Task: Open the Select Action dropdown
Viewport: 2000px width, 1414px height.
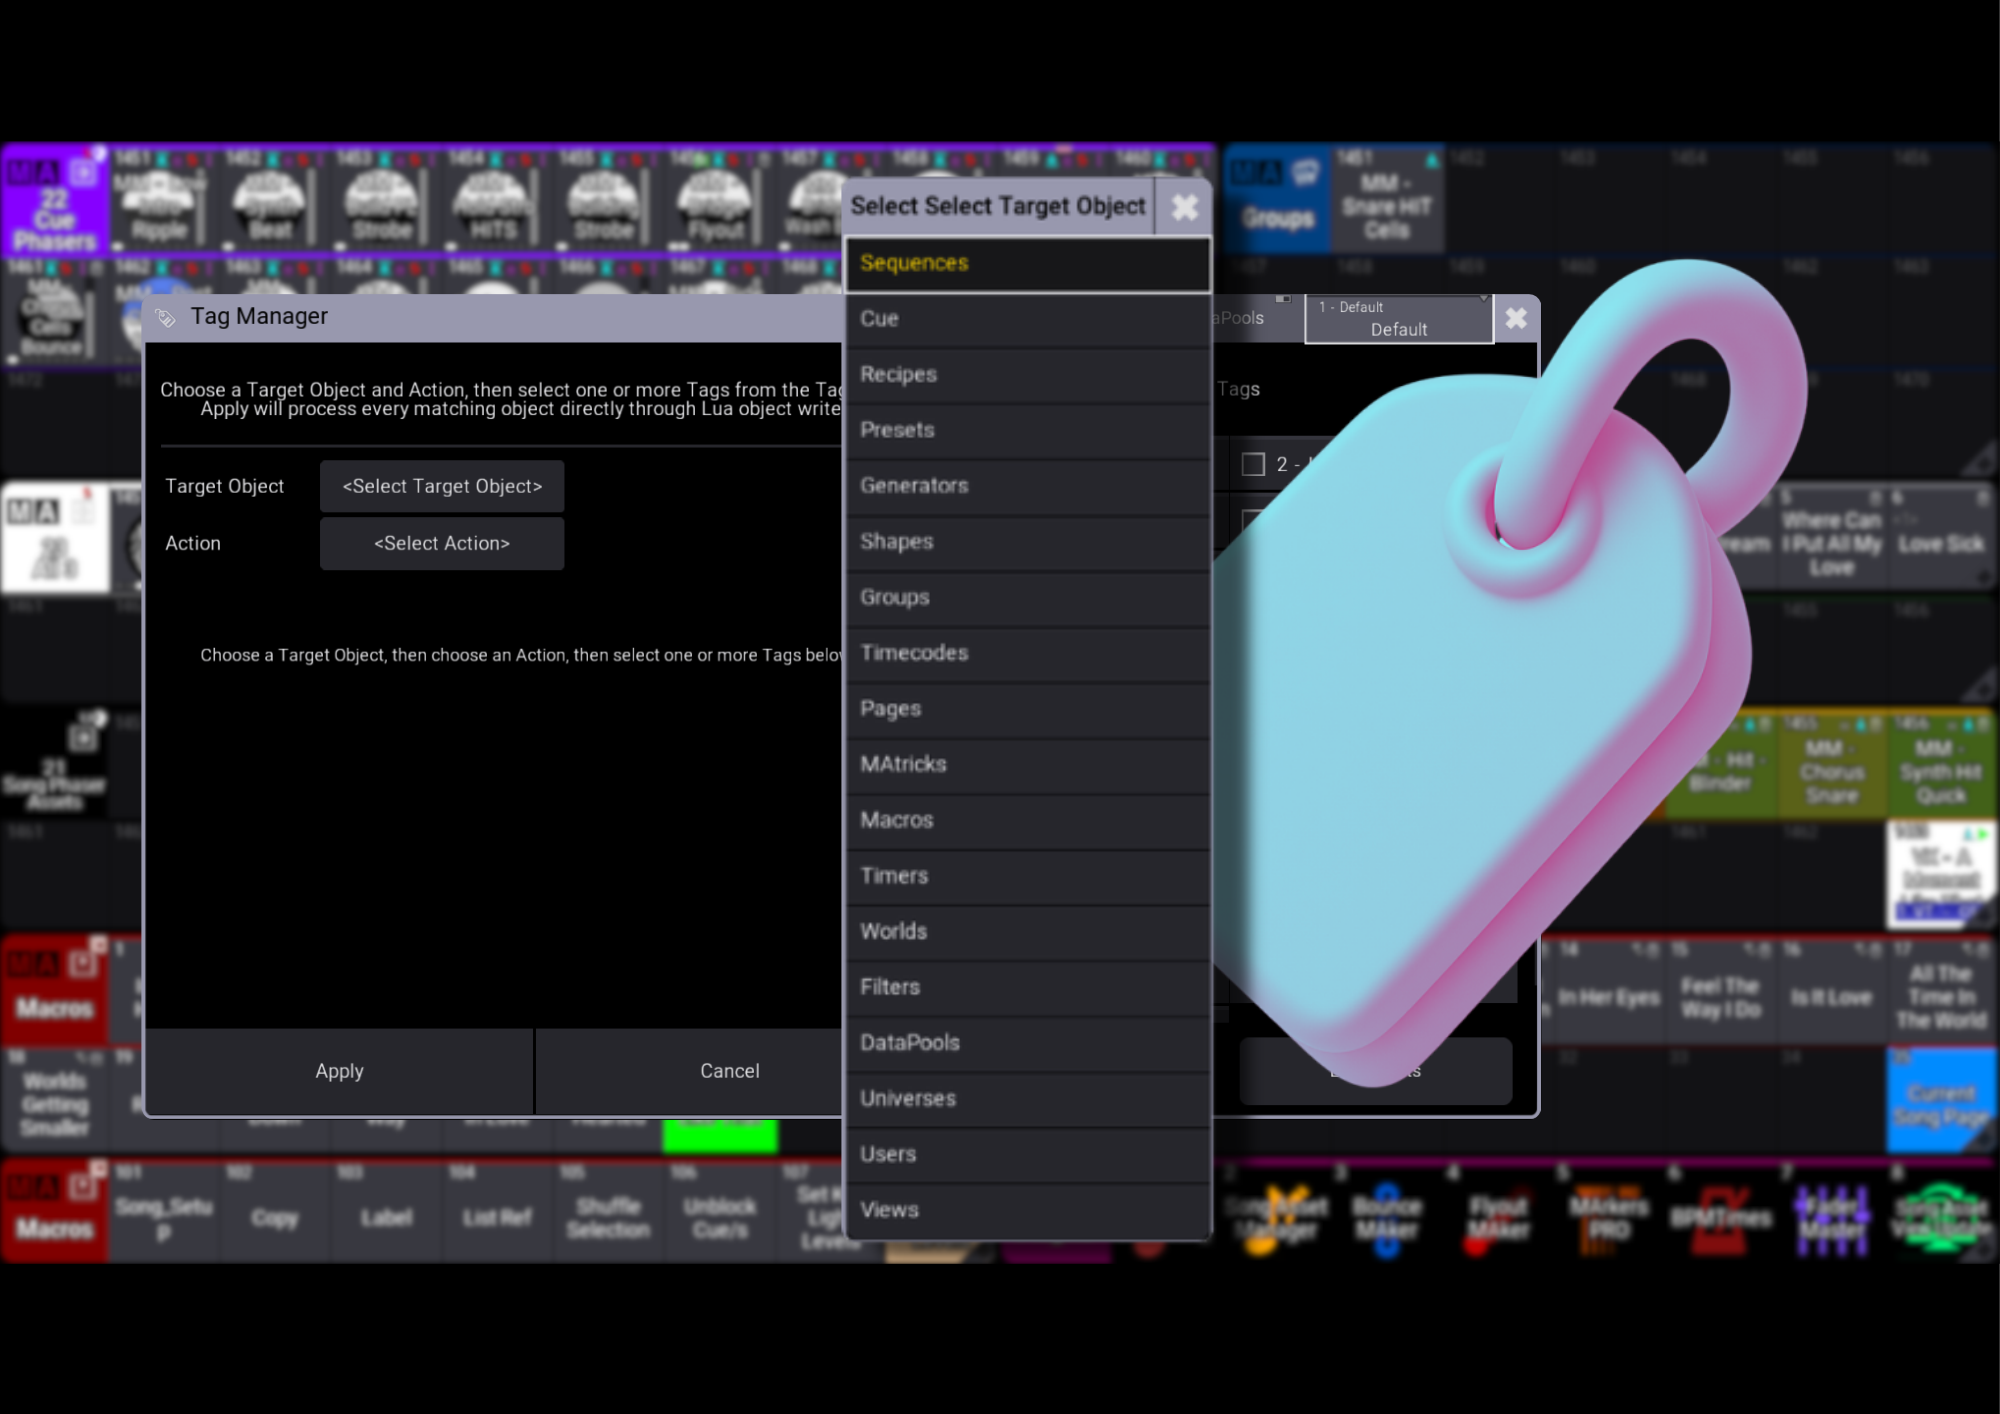Action: (x=442, y=544)
